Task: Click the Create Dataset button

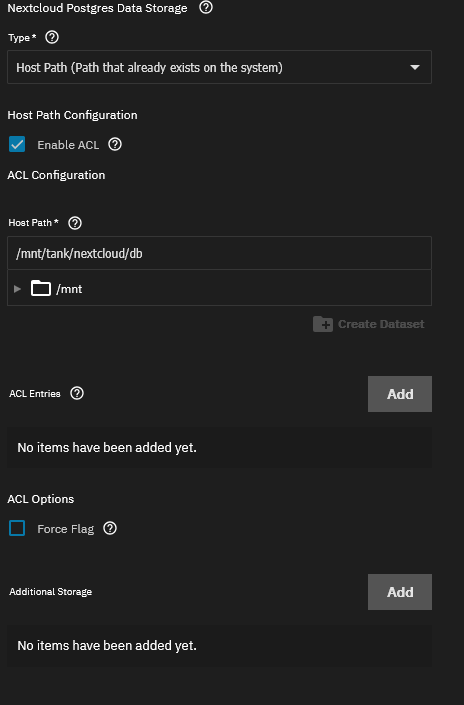Action: pyautogui.click(x=369, y=324)
